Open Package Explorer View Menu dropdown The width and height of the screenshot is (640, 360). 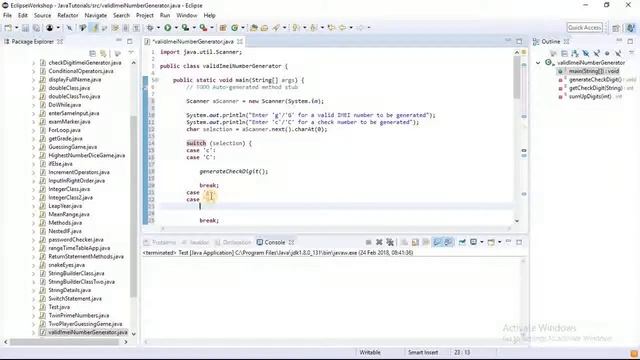pyautogui.click(x=131, y=53)
